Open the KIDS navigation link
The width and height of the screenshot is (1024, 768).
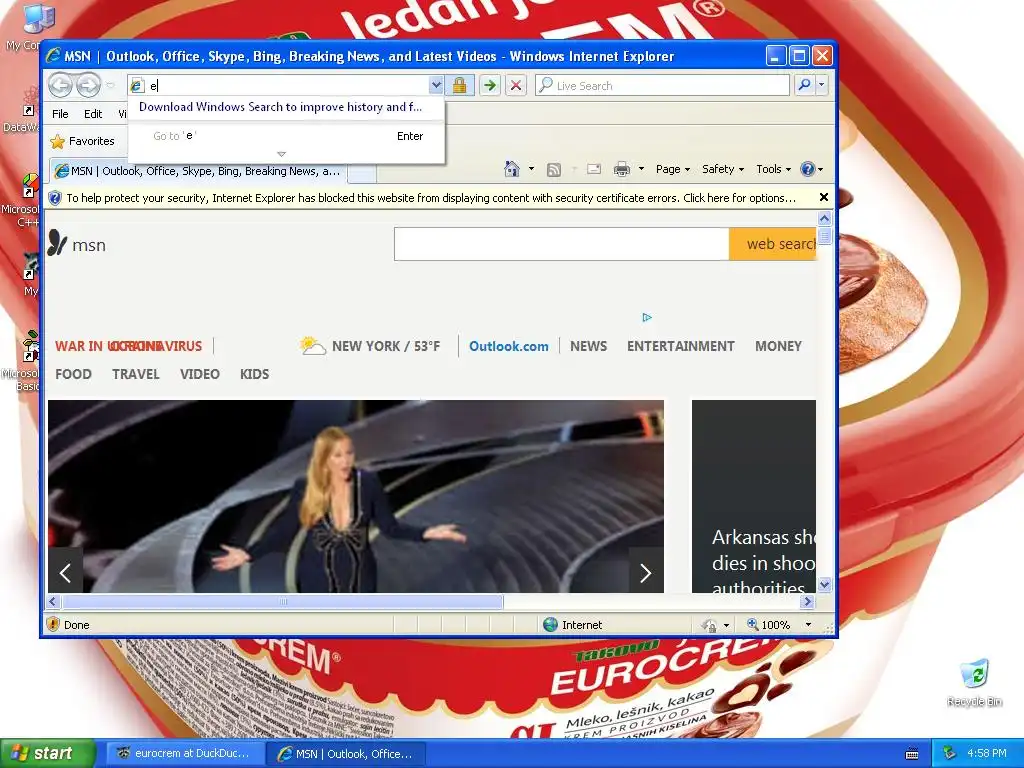tap(254, 374)
